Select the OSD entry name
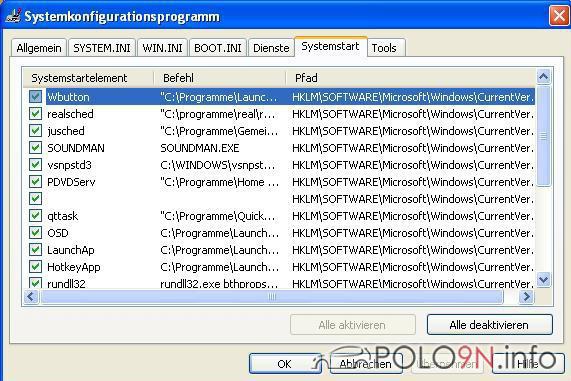This screenshot has width=571, height=381. (x=58, y=233)
